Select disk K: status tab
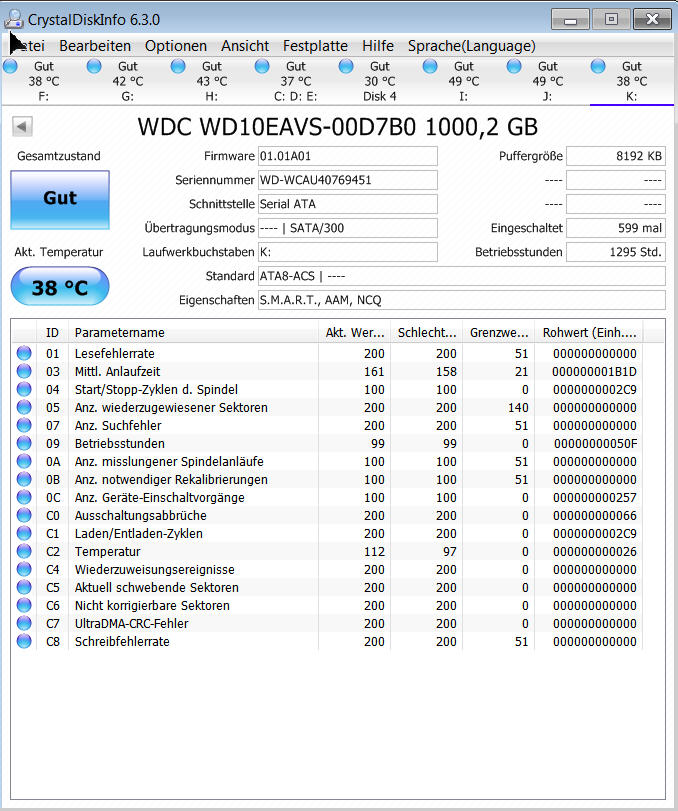This screenshot has width=678, height=811. pos(631,81)
